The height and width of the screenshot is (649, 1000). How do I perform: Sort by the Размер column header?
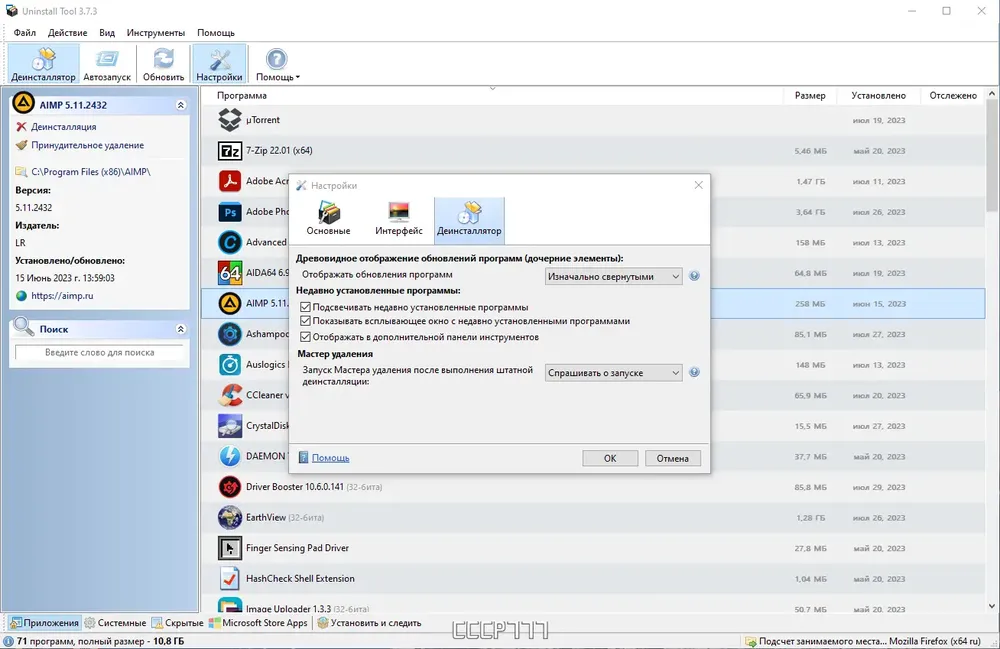810,96
